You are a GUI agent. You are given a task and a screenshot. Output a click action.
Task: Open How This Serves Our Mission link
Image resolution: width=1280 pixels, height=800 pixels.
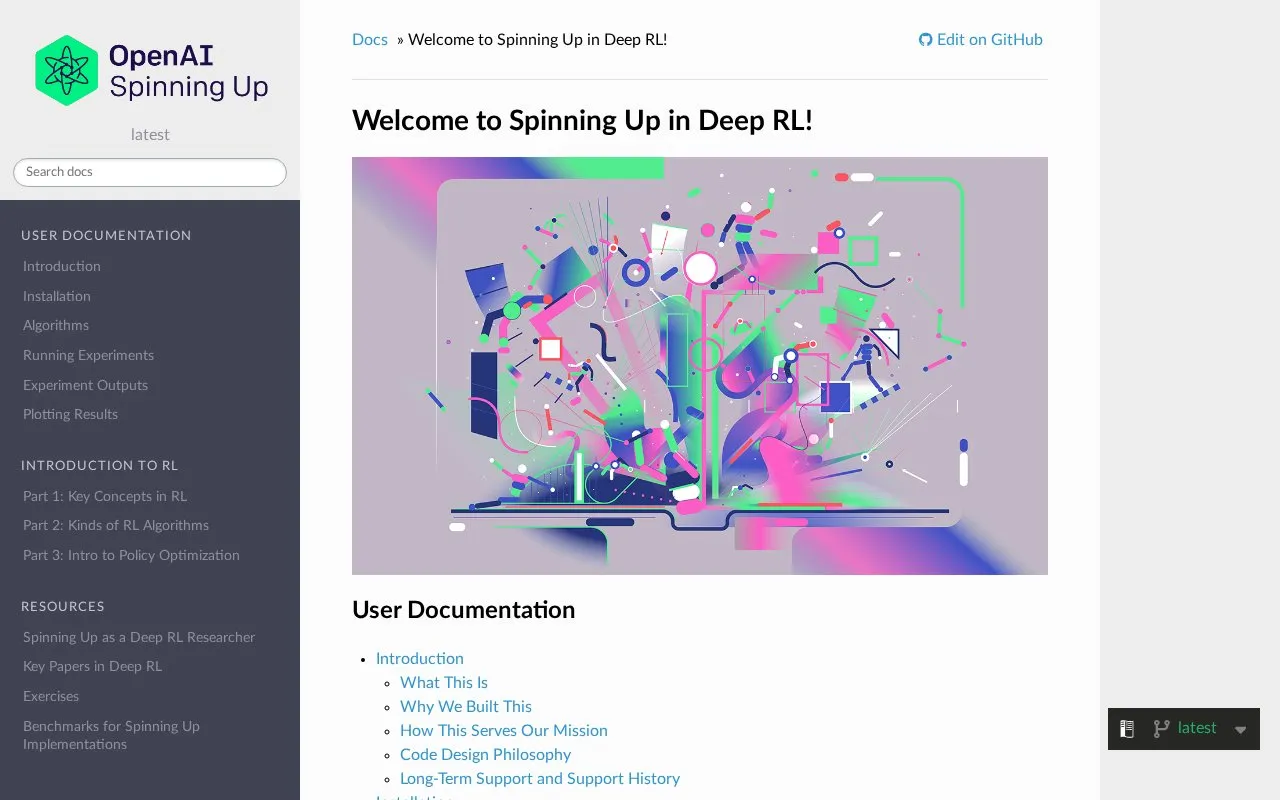tap(504, 730)
